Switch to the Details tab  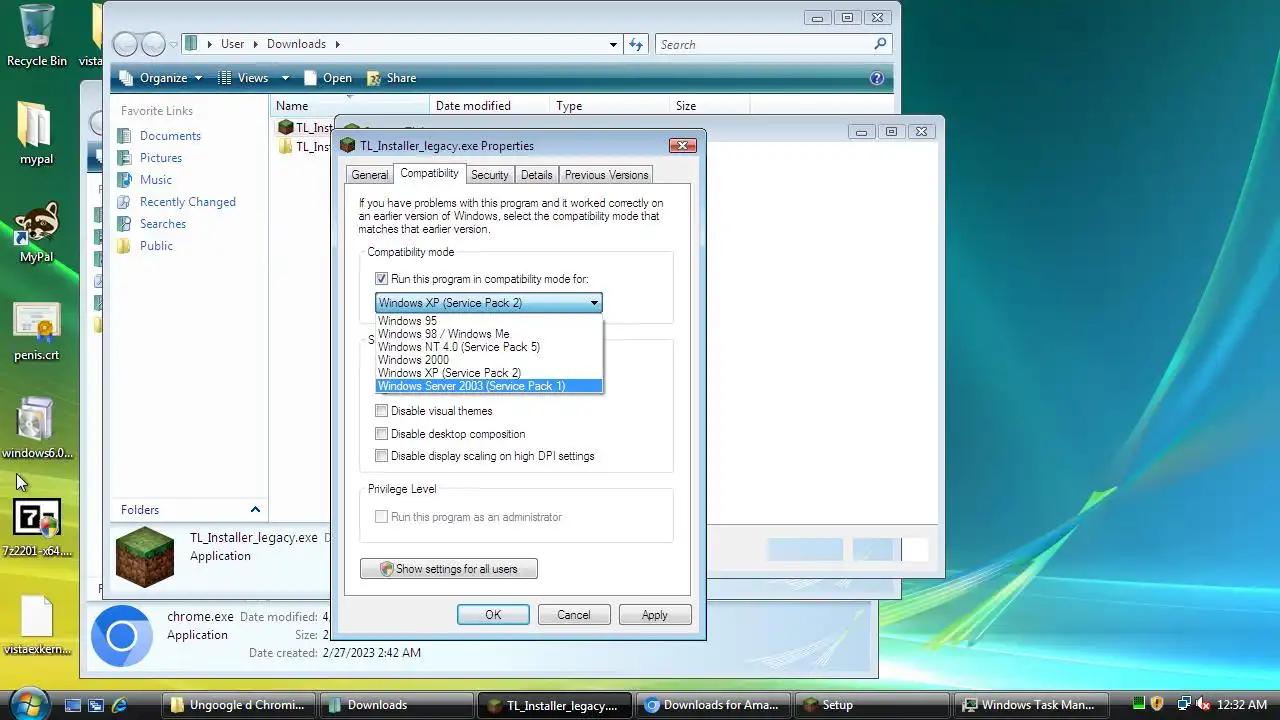click(536, 175)
